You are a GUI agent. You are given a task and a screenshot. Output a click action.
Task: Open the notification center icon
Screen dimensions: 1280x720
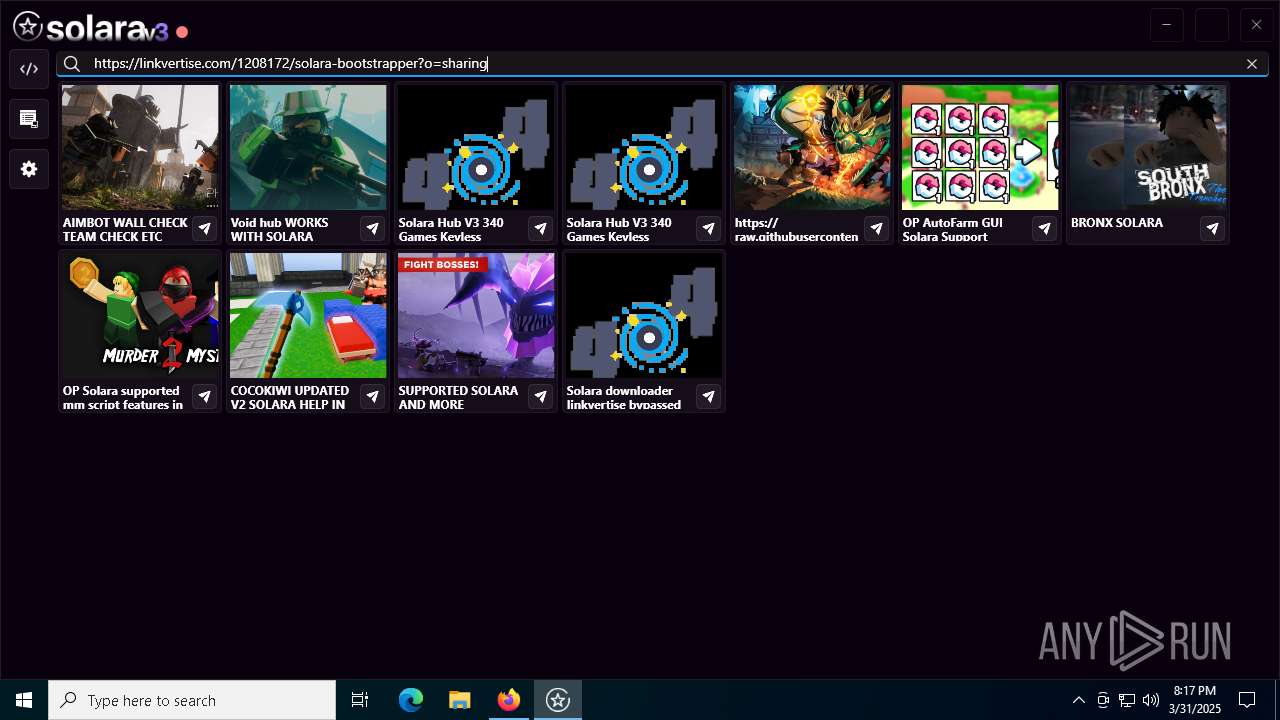[1247, 700]
